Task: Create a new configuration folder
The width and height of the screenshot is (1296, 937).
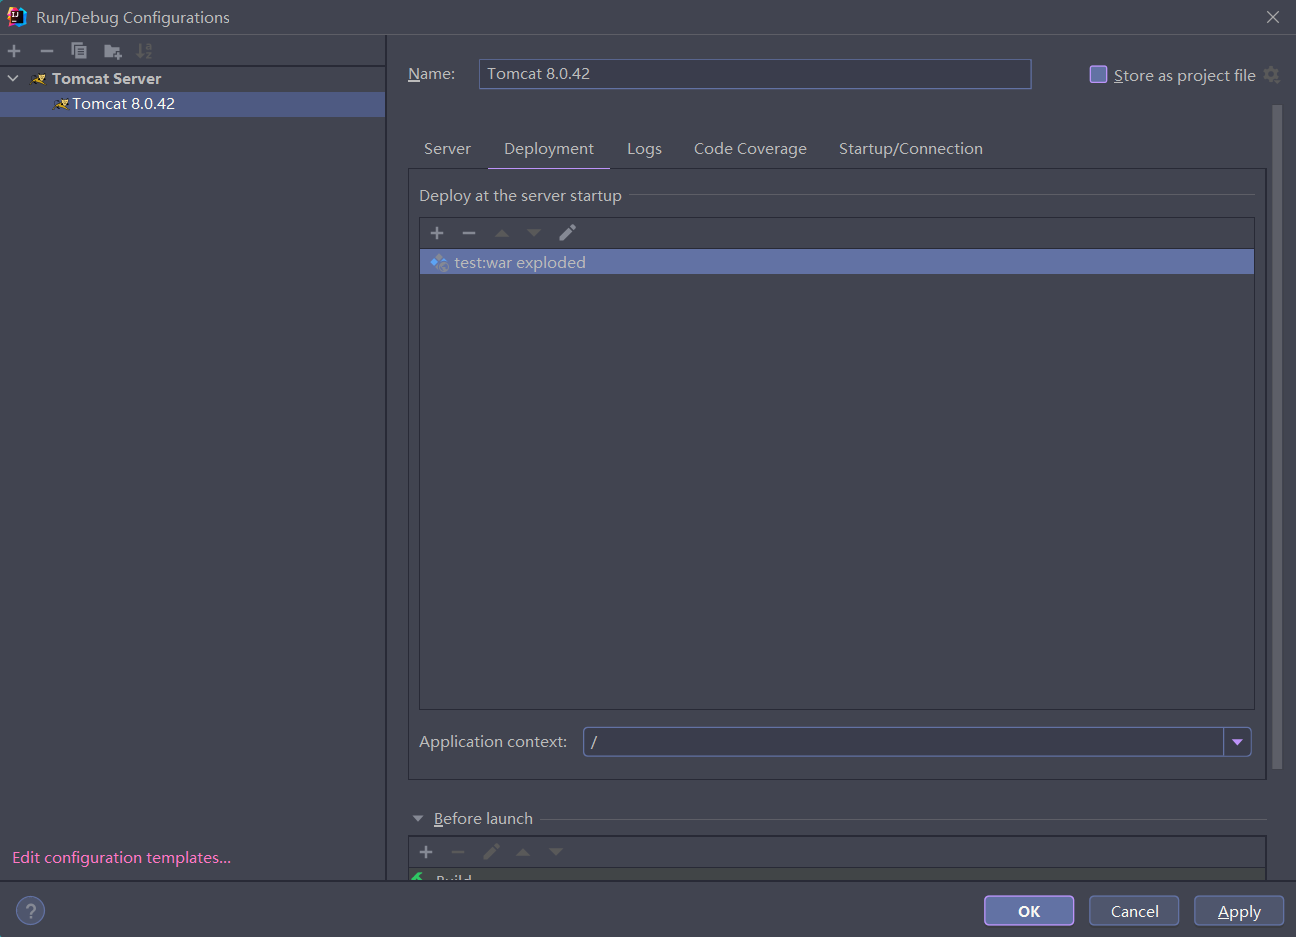Action: (x=113, y=51)
